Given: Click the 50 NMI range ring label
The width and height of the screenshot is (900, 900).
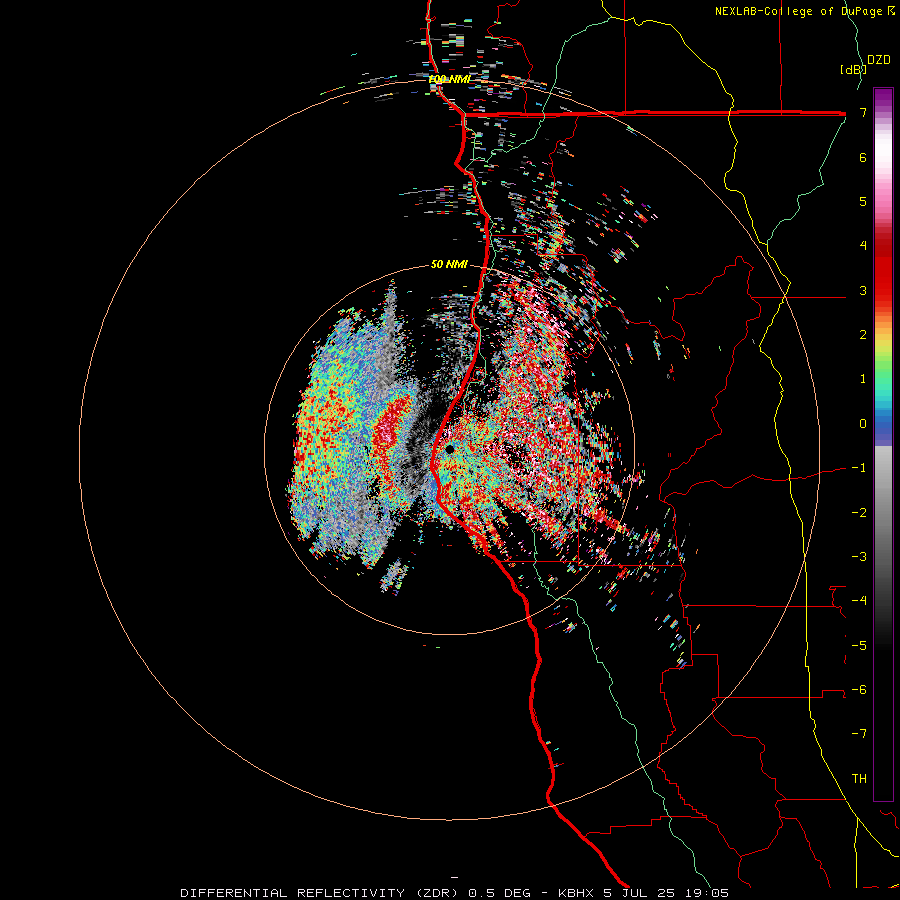Looking at the screenshot, I should pyautogui.click(x=449, y=264).
